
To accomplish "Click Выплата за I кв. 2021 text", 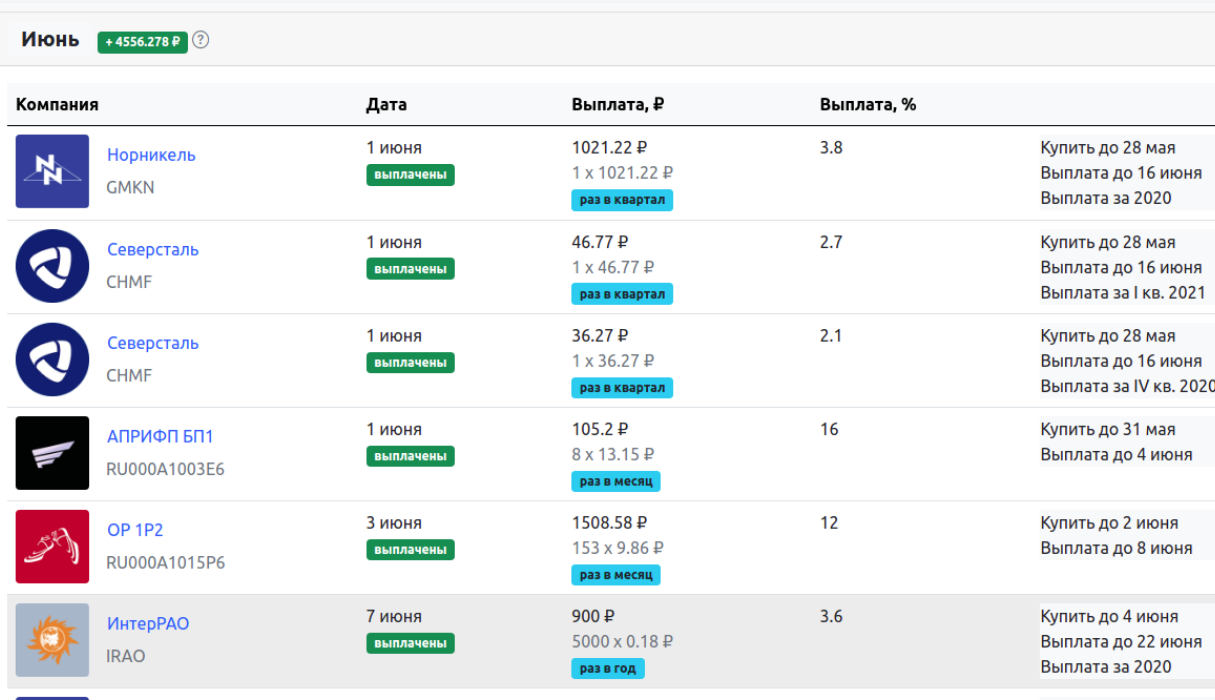I will pyautogui.click(x=1123, y=293).
